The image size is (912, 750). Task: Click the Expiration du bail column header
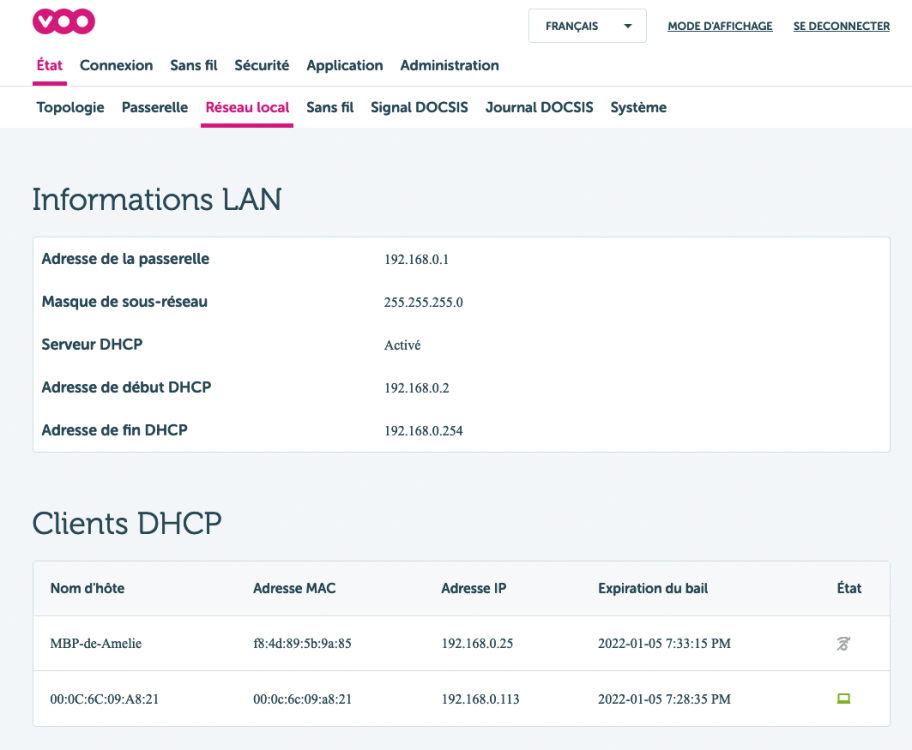(653, 589)
